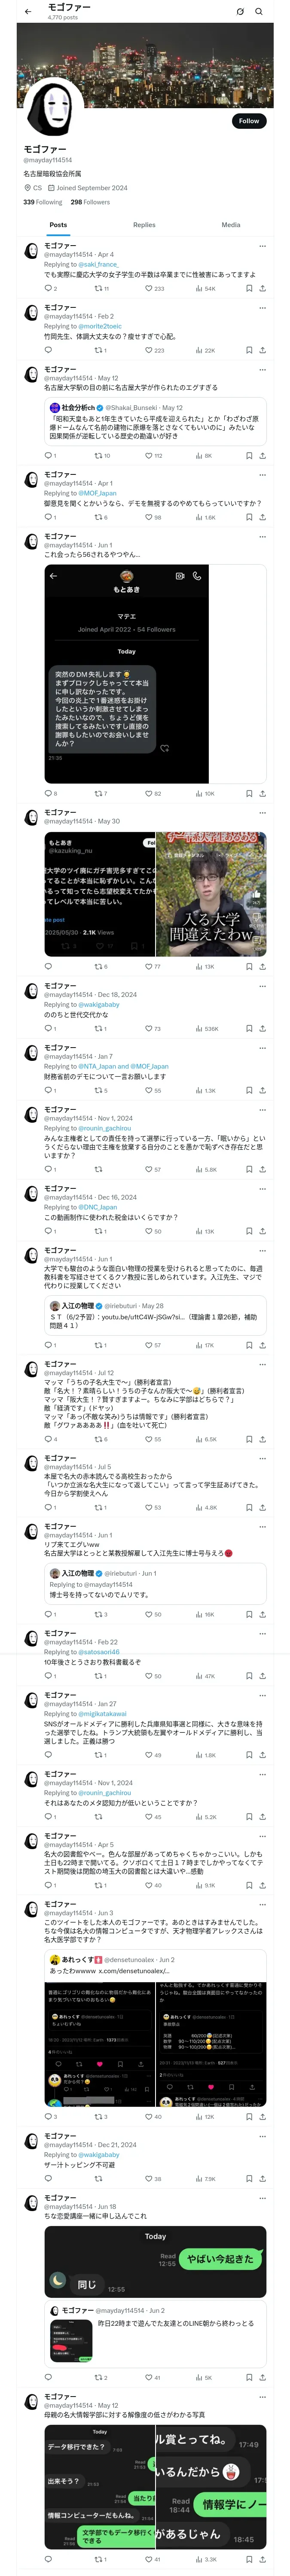The height and width of the screenshot is (2576, 290).
Task: Open the more menu on the May 12 post
Action: 262,369
